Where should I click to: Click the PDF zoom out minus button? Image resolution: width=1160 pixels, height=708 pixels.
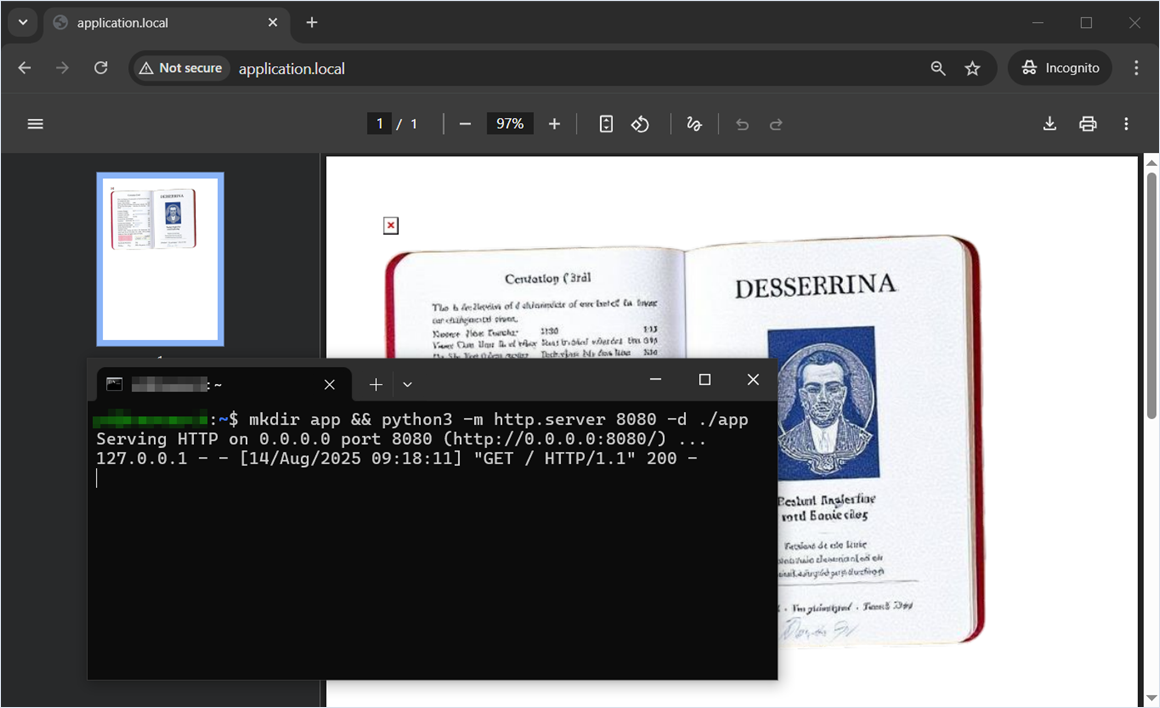[x=465, y=124]
